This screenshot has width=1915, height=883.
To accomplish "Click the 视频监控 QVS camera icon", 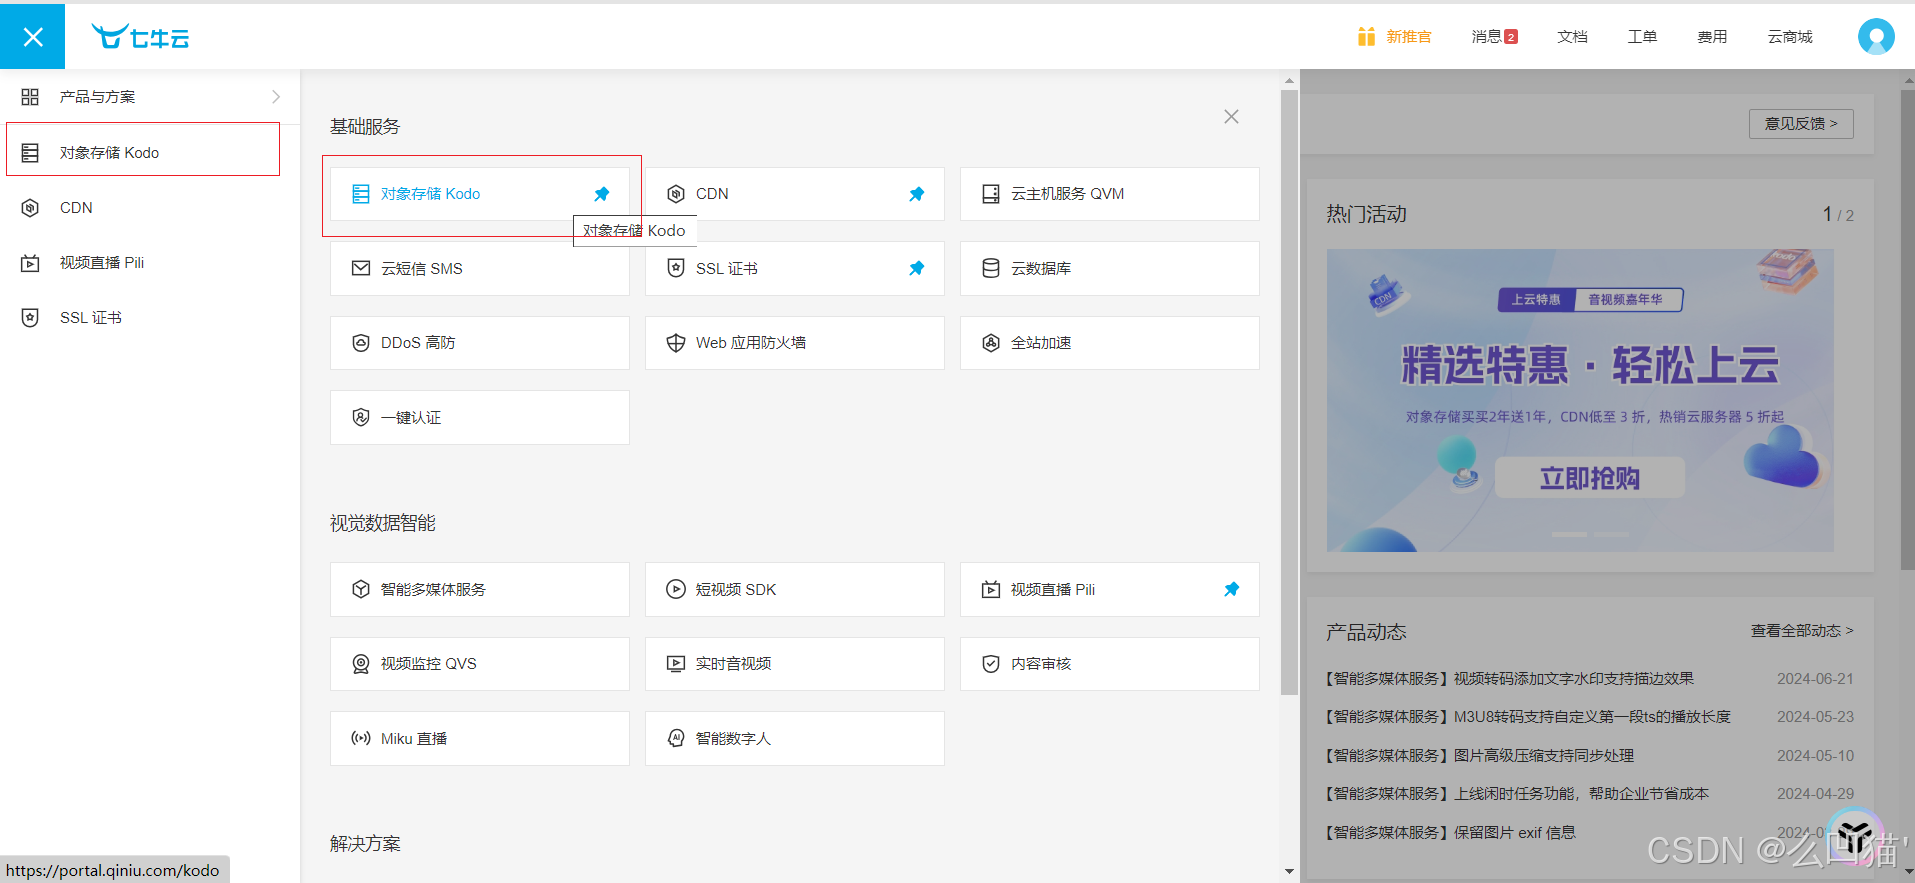I will 361,664.
